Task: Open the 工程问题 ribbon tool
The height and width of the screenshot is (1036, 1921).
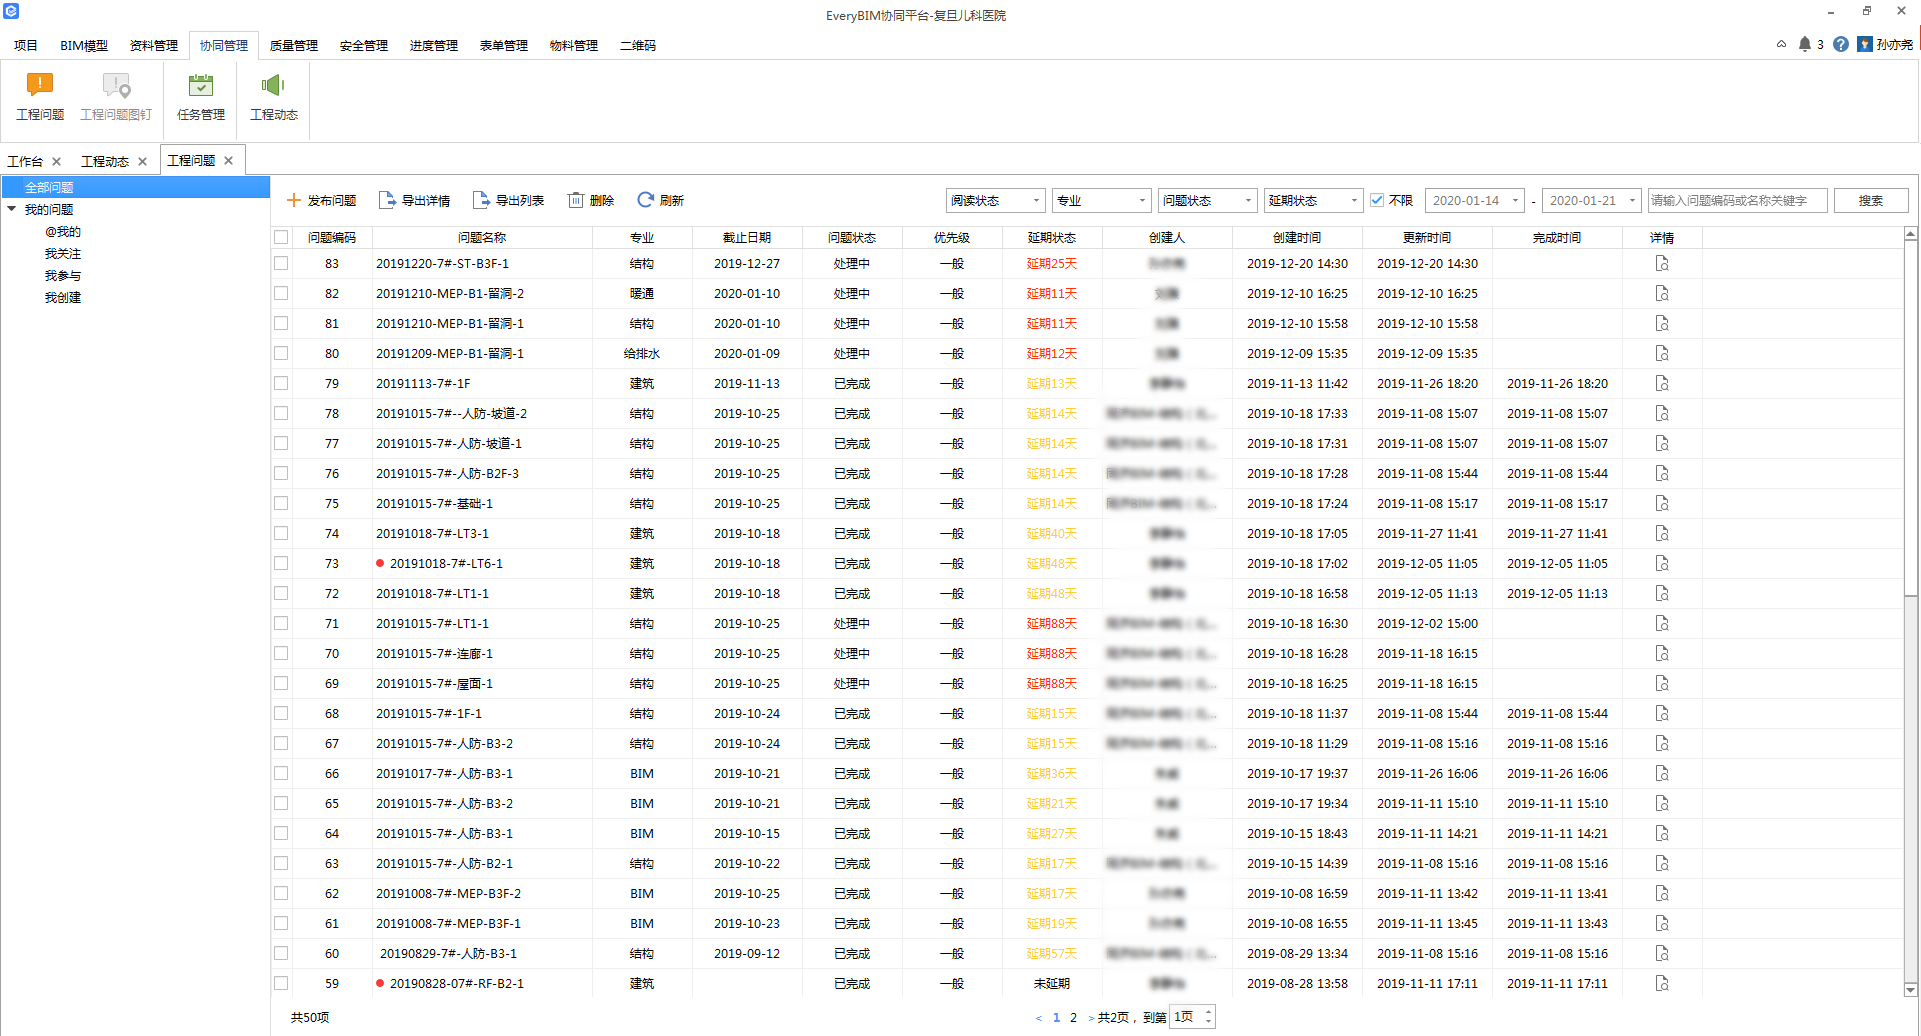Action: click(40, 97)
